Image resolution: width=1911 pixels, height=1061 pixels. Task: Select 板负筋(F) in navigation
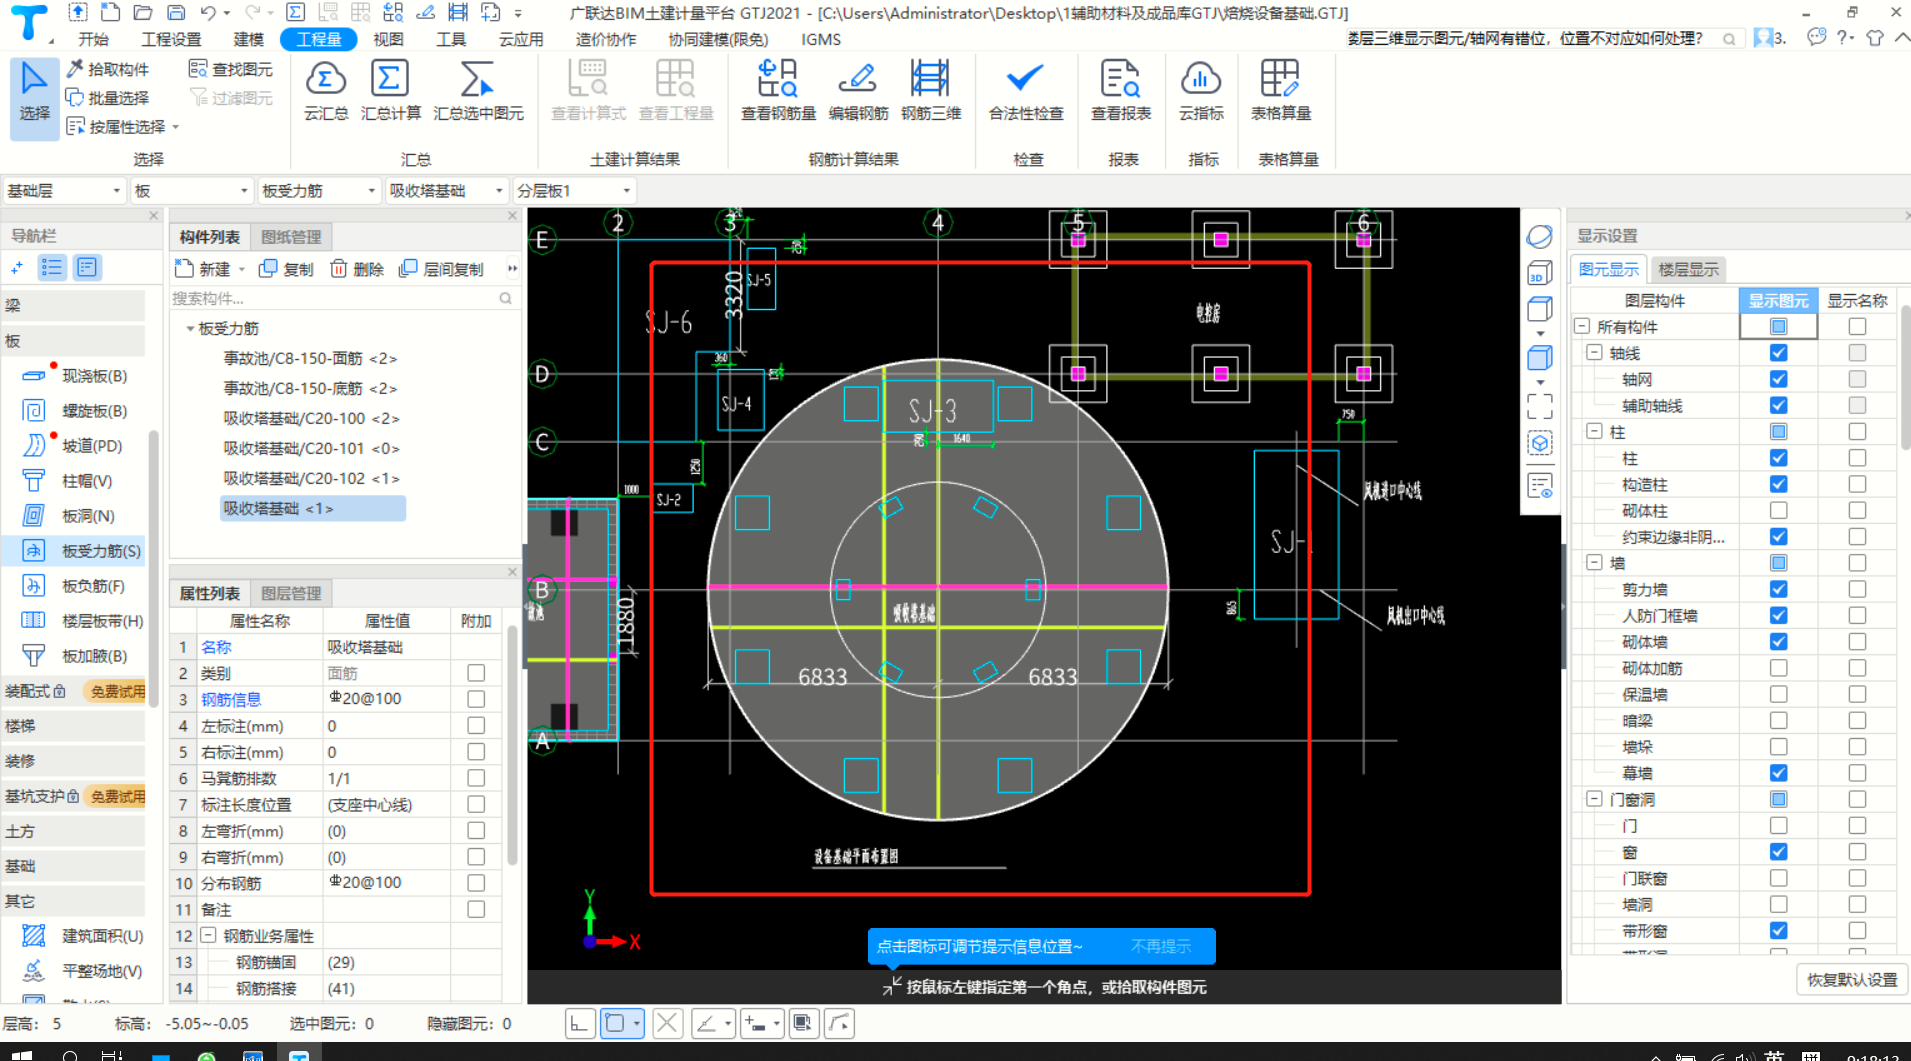coord(75,586)
